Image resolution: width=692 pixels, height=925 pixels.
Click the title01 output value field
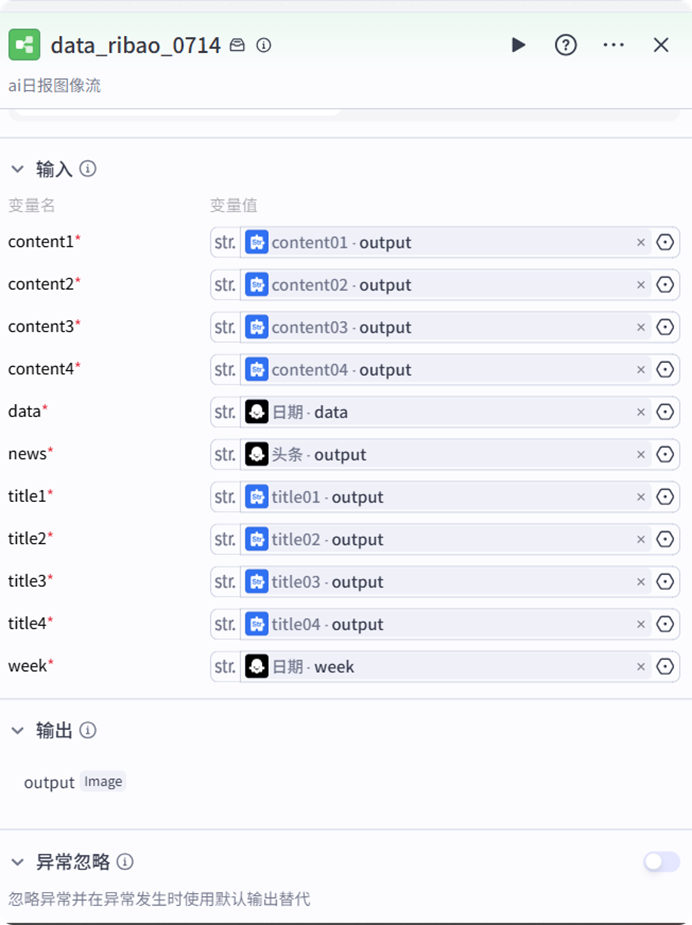(440, 497)
